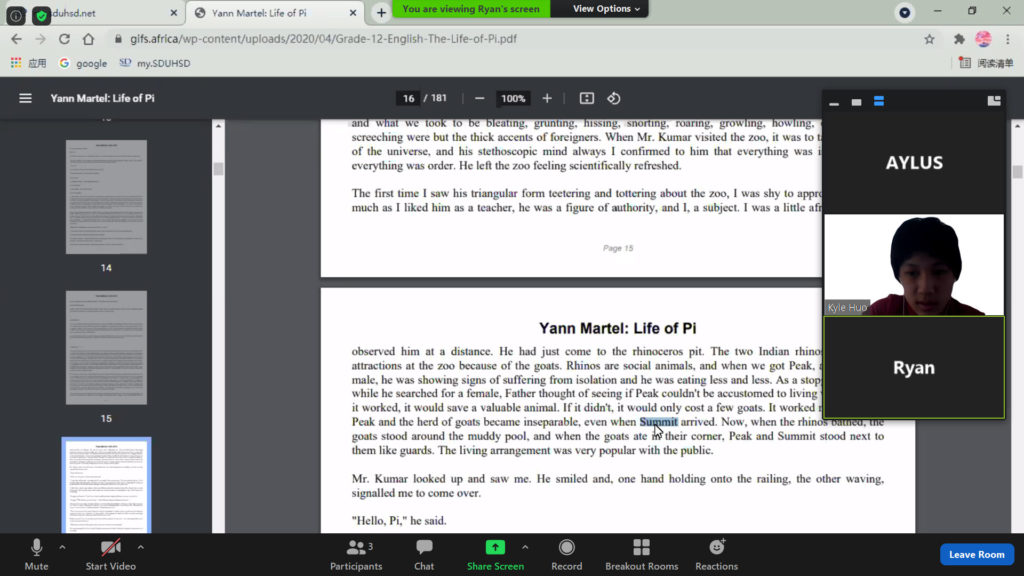Viewport: 1024px width, 576px height.
Task: Open the reading list button
Action: click(986, 63)
